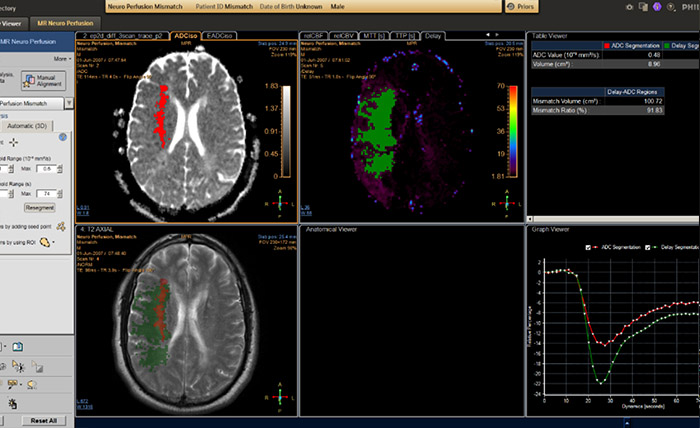Click the yellow arrow measurement icon
The width and height of the screenshot is (700, 428).
pos(32,384)
